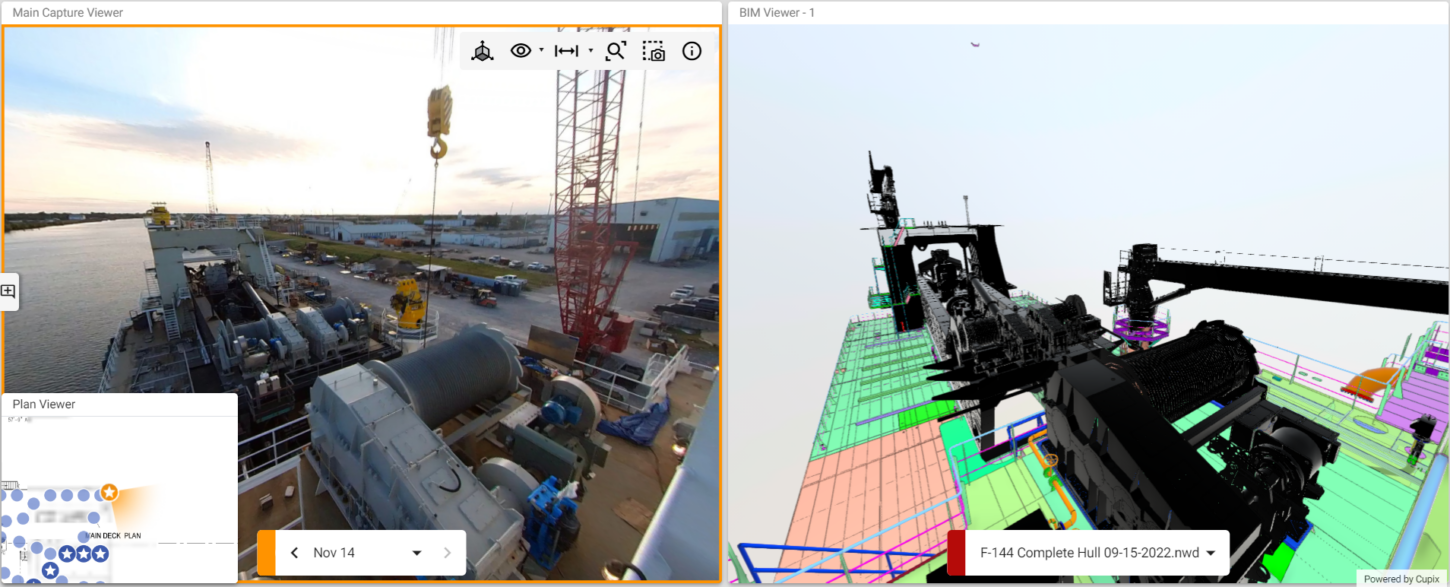Click the red color tag beside F-144 model
Image resolution: width=1450 pixels, height=587 pixels.
956,553
